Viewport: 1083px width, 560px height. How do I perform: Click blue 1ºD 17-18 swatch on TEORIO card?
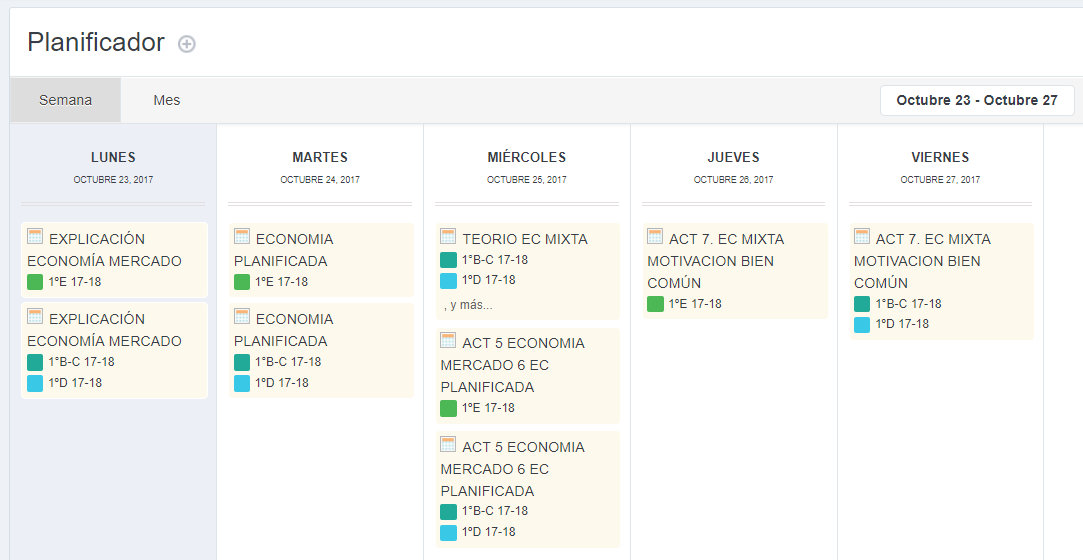click(448, 280)
